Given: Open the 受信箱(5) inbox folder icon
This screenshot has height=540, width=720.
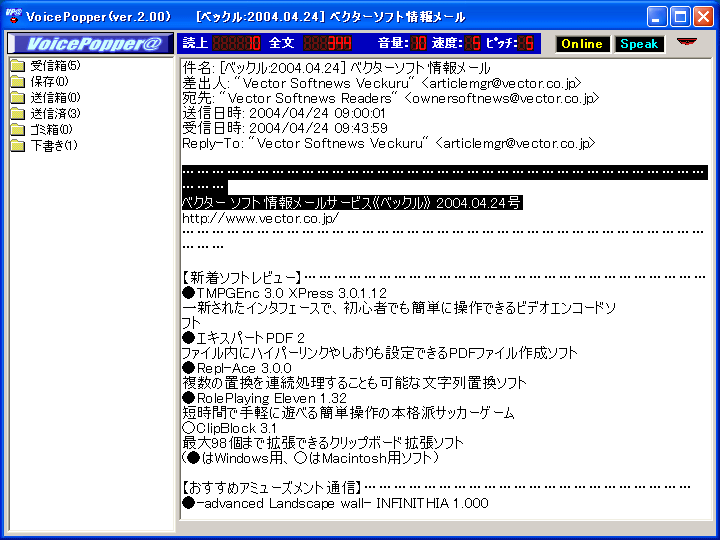Looking at the screenshot, I should (18, 66).
